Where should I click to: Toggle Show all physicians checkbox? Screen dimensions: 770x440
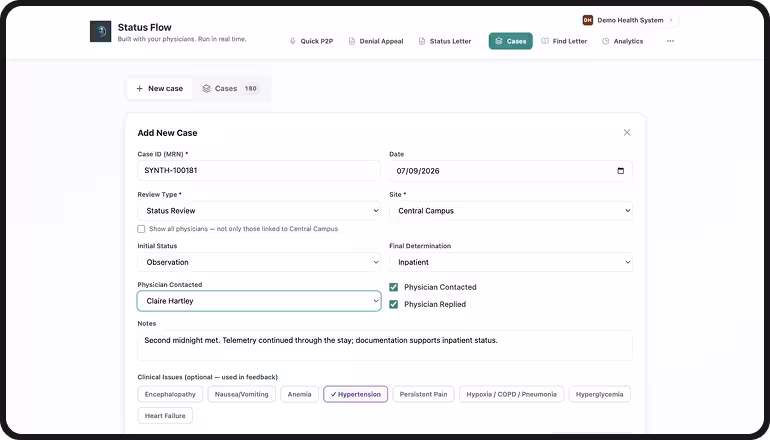tap(141, 229)
